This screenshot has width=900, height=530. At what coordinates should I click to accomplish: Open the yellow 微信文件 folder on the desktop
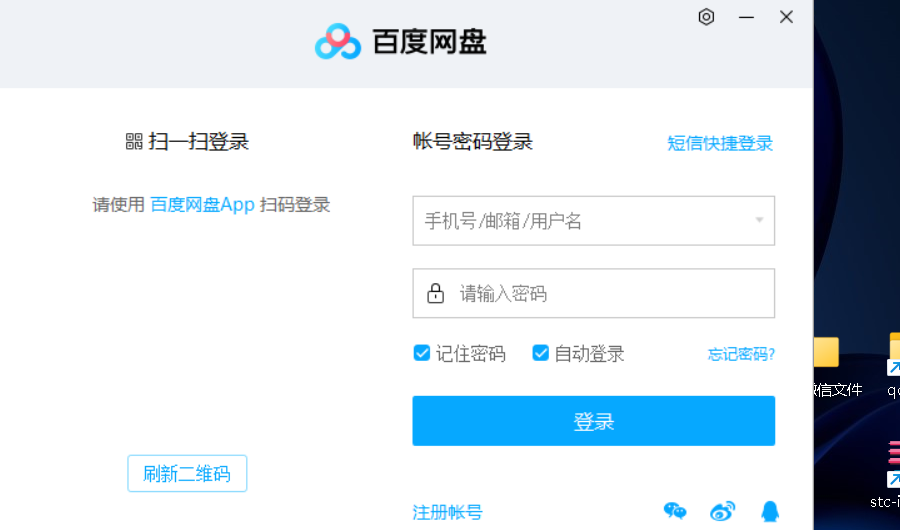[x=827, y=351]
